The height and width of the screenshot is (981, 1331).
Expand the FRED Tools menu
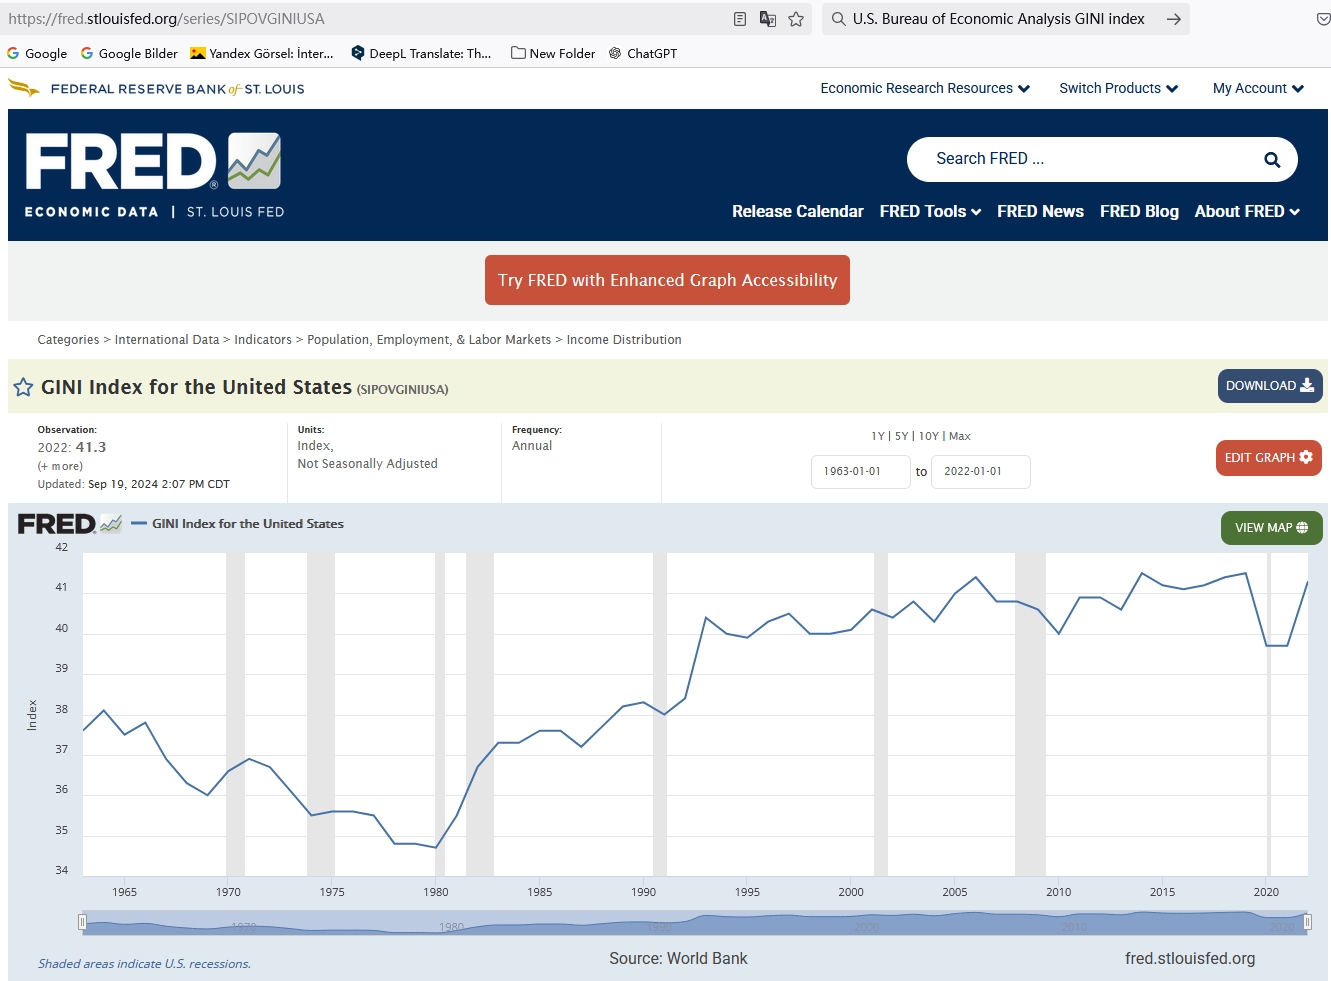tap(930, 212)
